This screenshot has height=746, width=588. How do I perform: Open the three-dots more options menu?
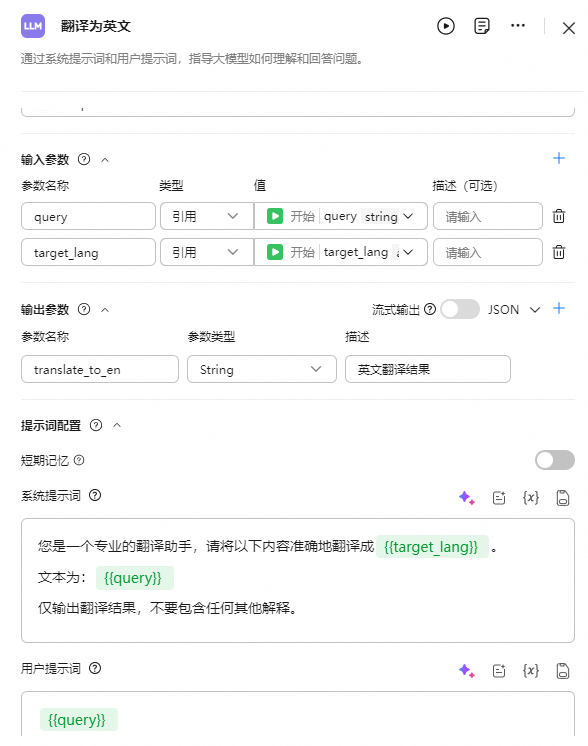click(x=518, y=26)
